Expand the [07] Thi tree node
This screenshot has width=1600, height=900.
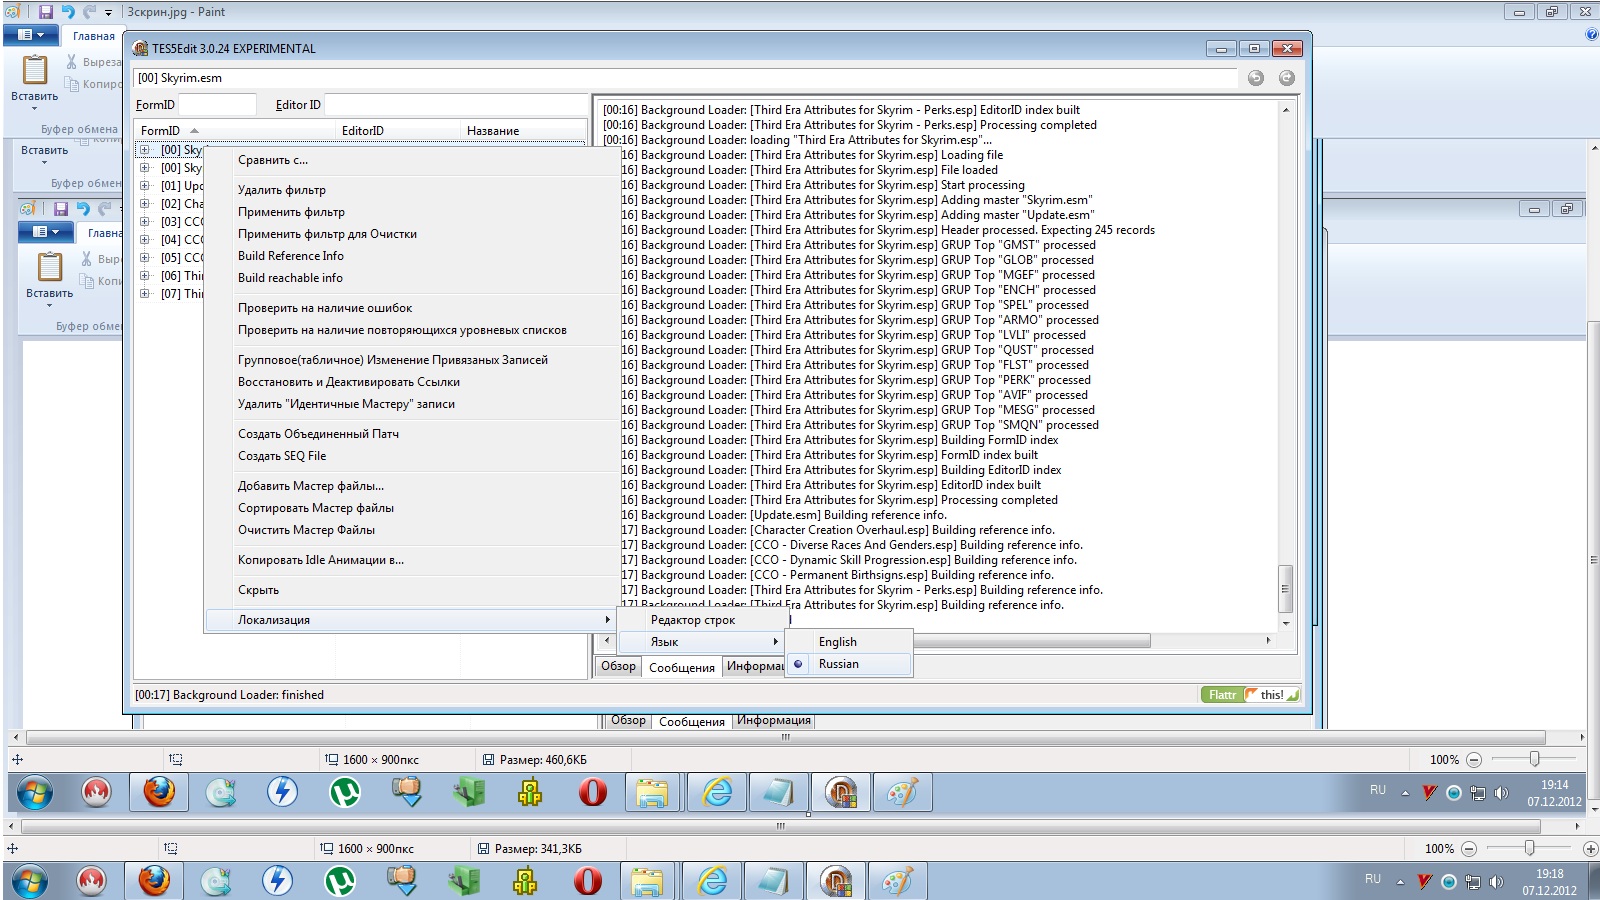[144, 294]
